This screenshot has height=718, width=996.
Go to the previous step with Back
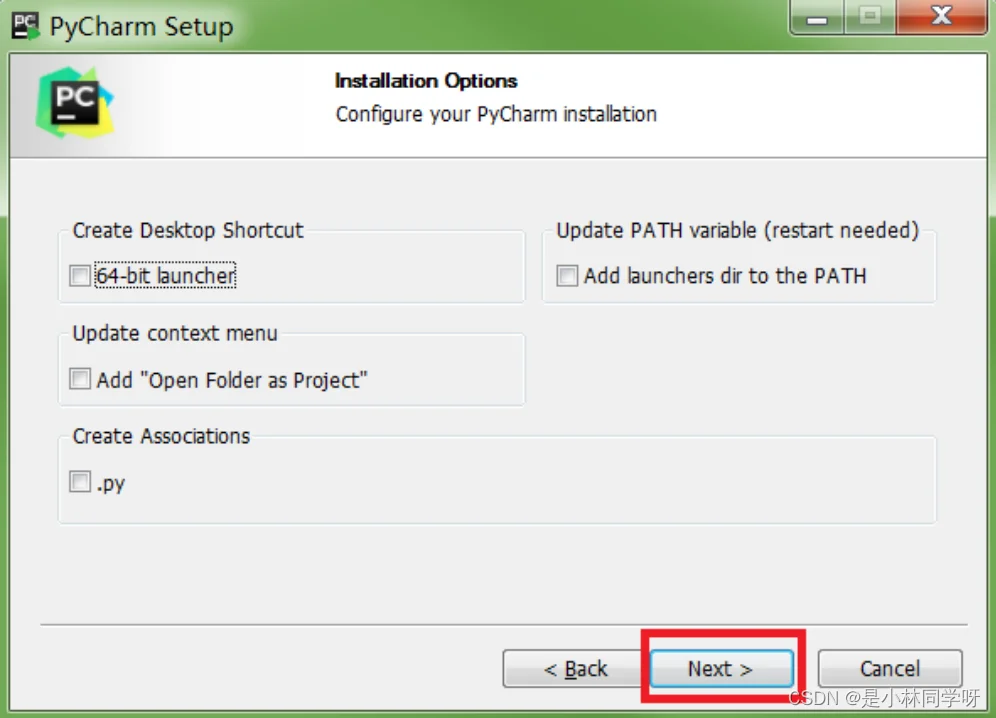tap(574, 668)
